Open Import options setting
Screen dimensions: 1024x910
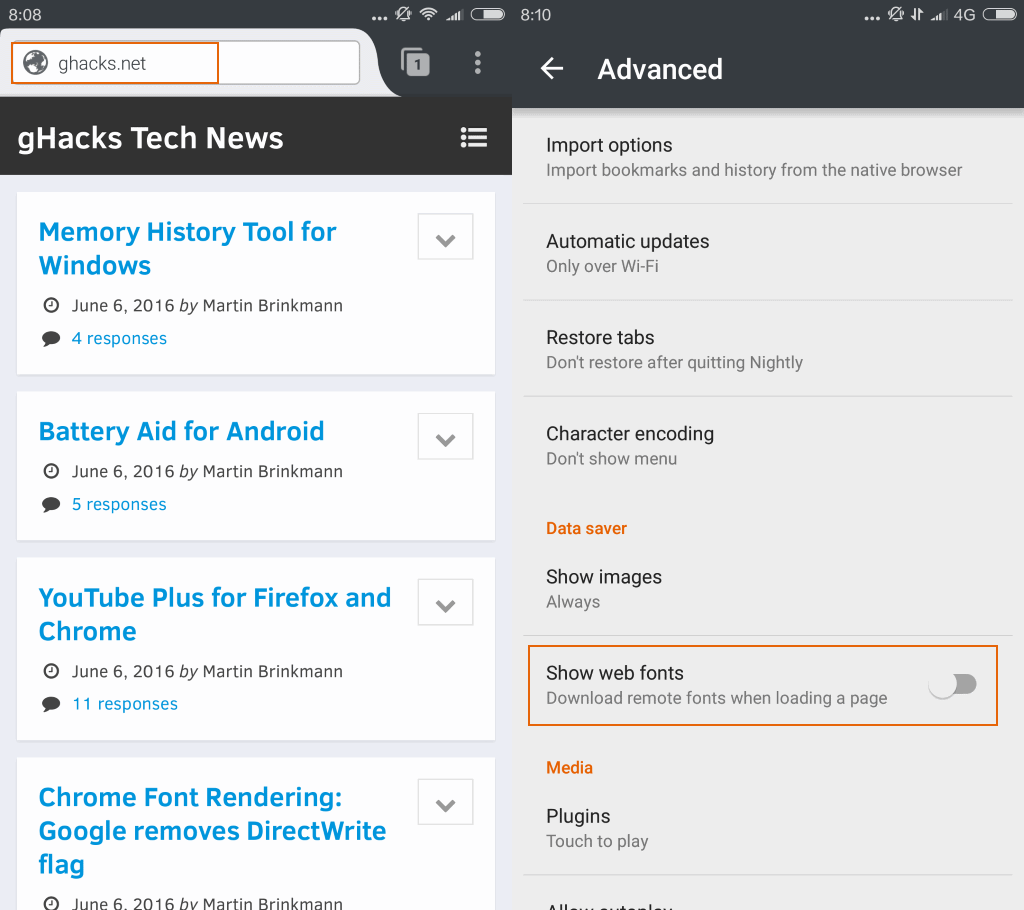coord(767,157)
